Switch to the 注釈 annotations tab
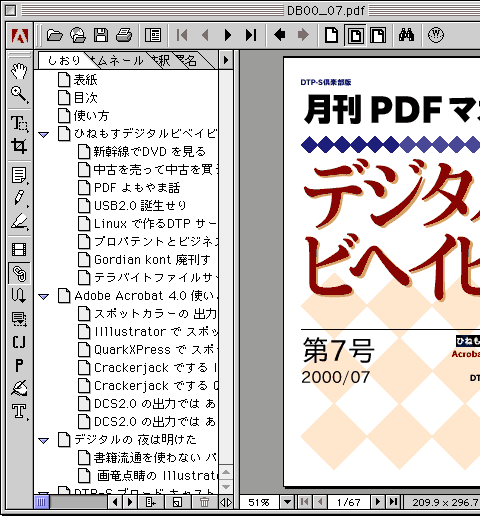This screenshot has height=516, width=480. (161, 60)
